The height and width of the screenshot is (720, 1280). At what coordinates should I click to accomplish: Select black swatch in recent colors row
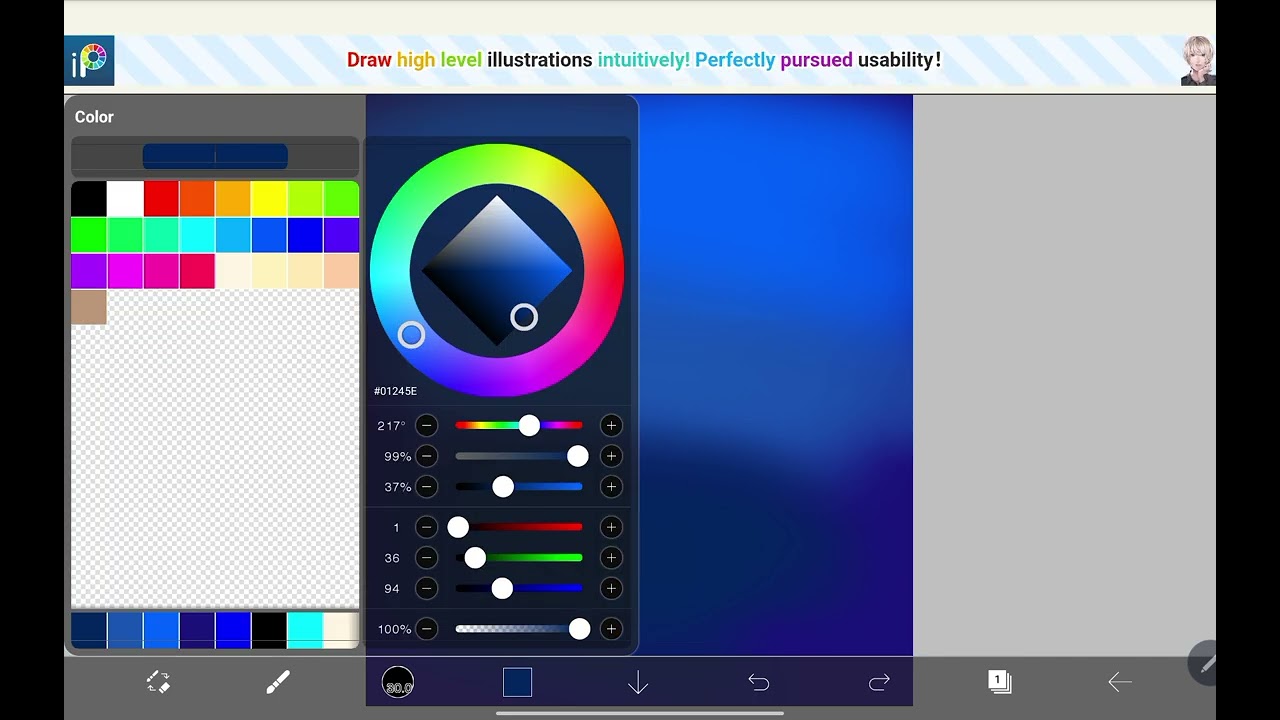pos(269,630)
